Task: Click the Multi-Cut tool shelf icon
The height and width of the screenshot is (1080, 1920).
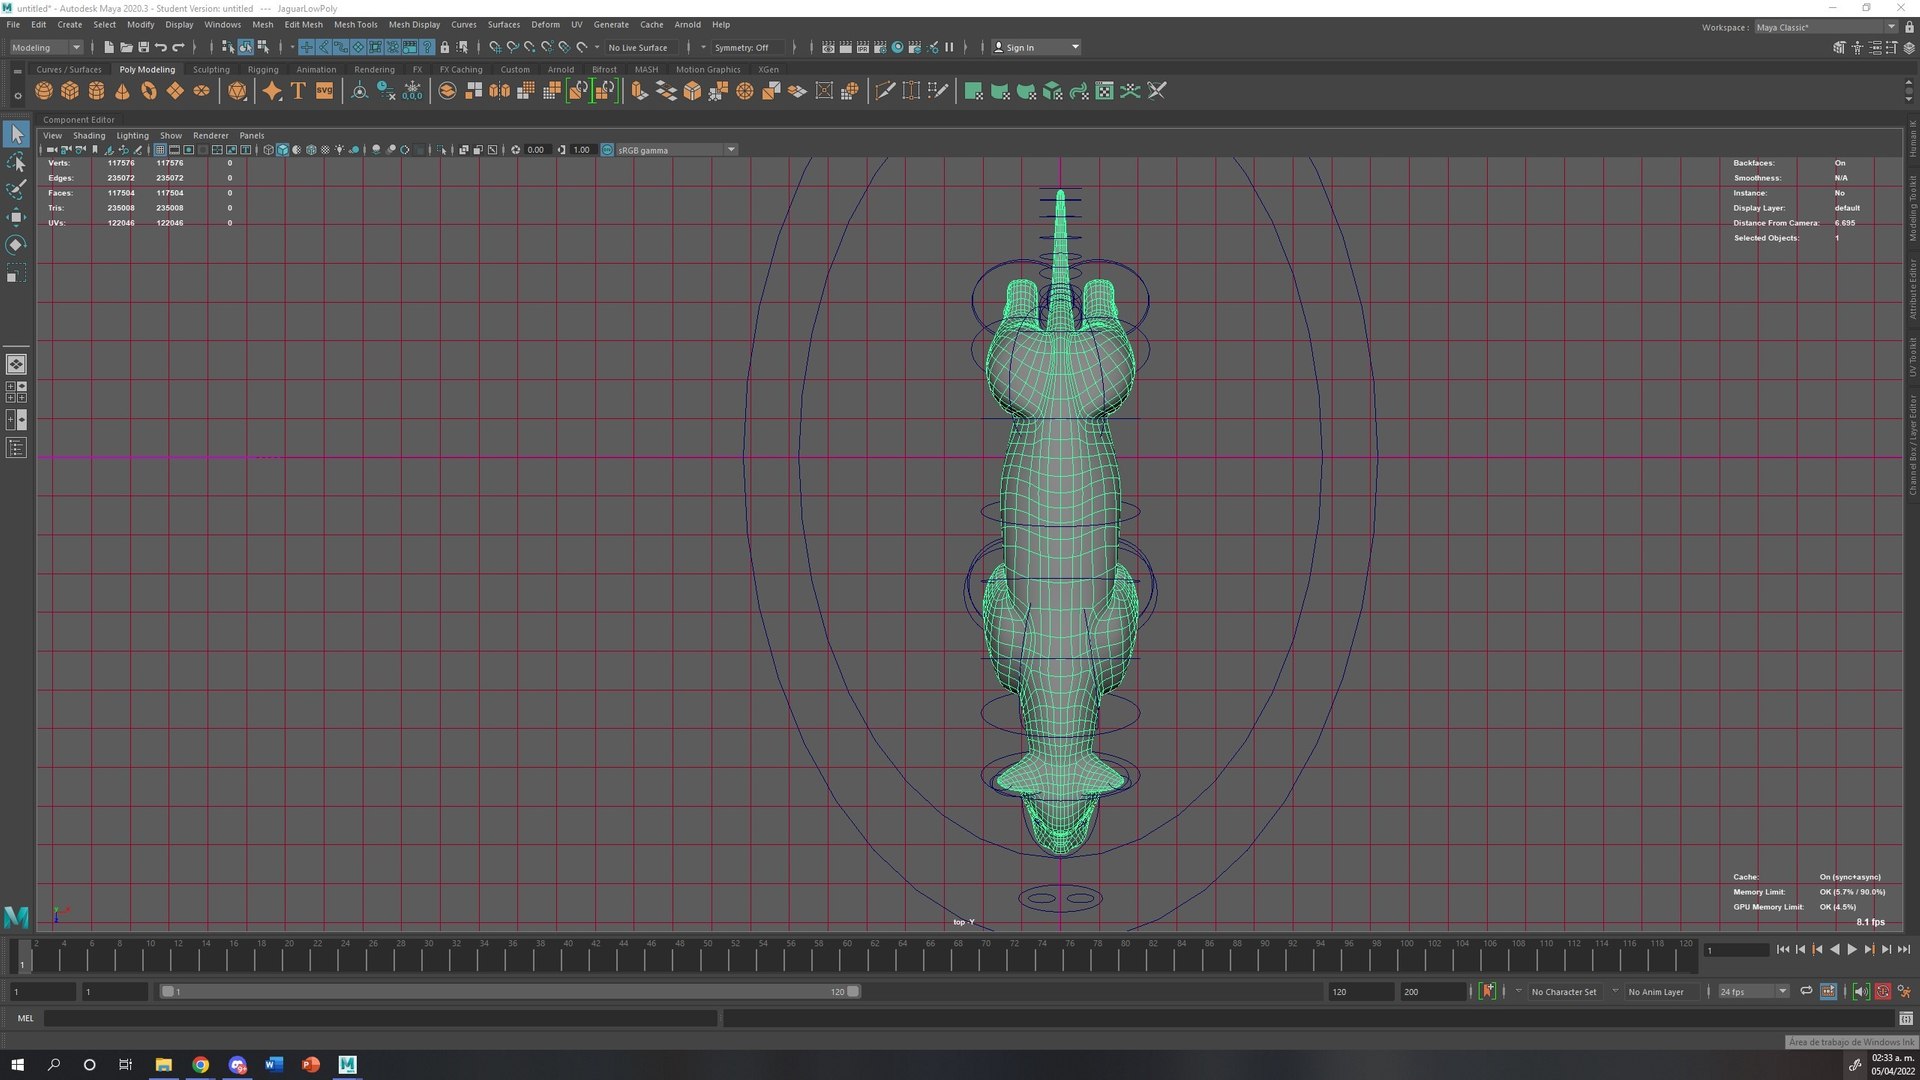Action: [x=885, y=91]
